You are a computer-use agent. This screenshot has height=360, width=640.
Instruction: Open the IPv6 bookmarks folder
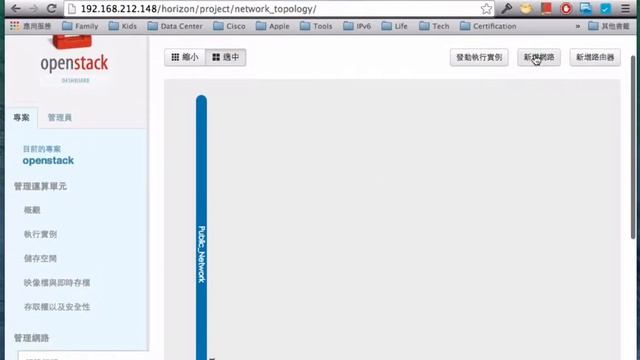(357, 26)
